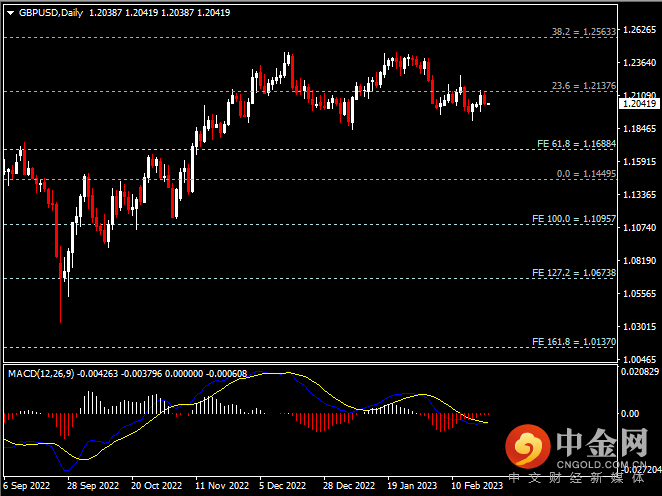Select the 23.6 = 1.21376 Fibonacci label
This screenshot has height=496, width=662.
(584, 87)
